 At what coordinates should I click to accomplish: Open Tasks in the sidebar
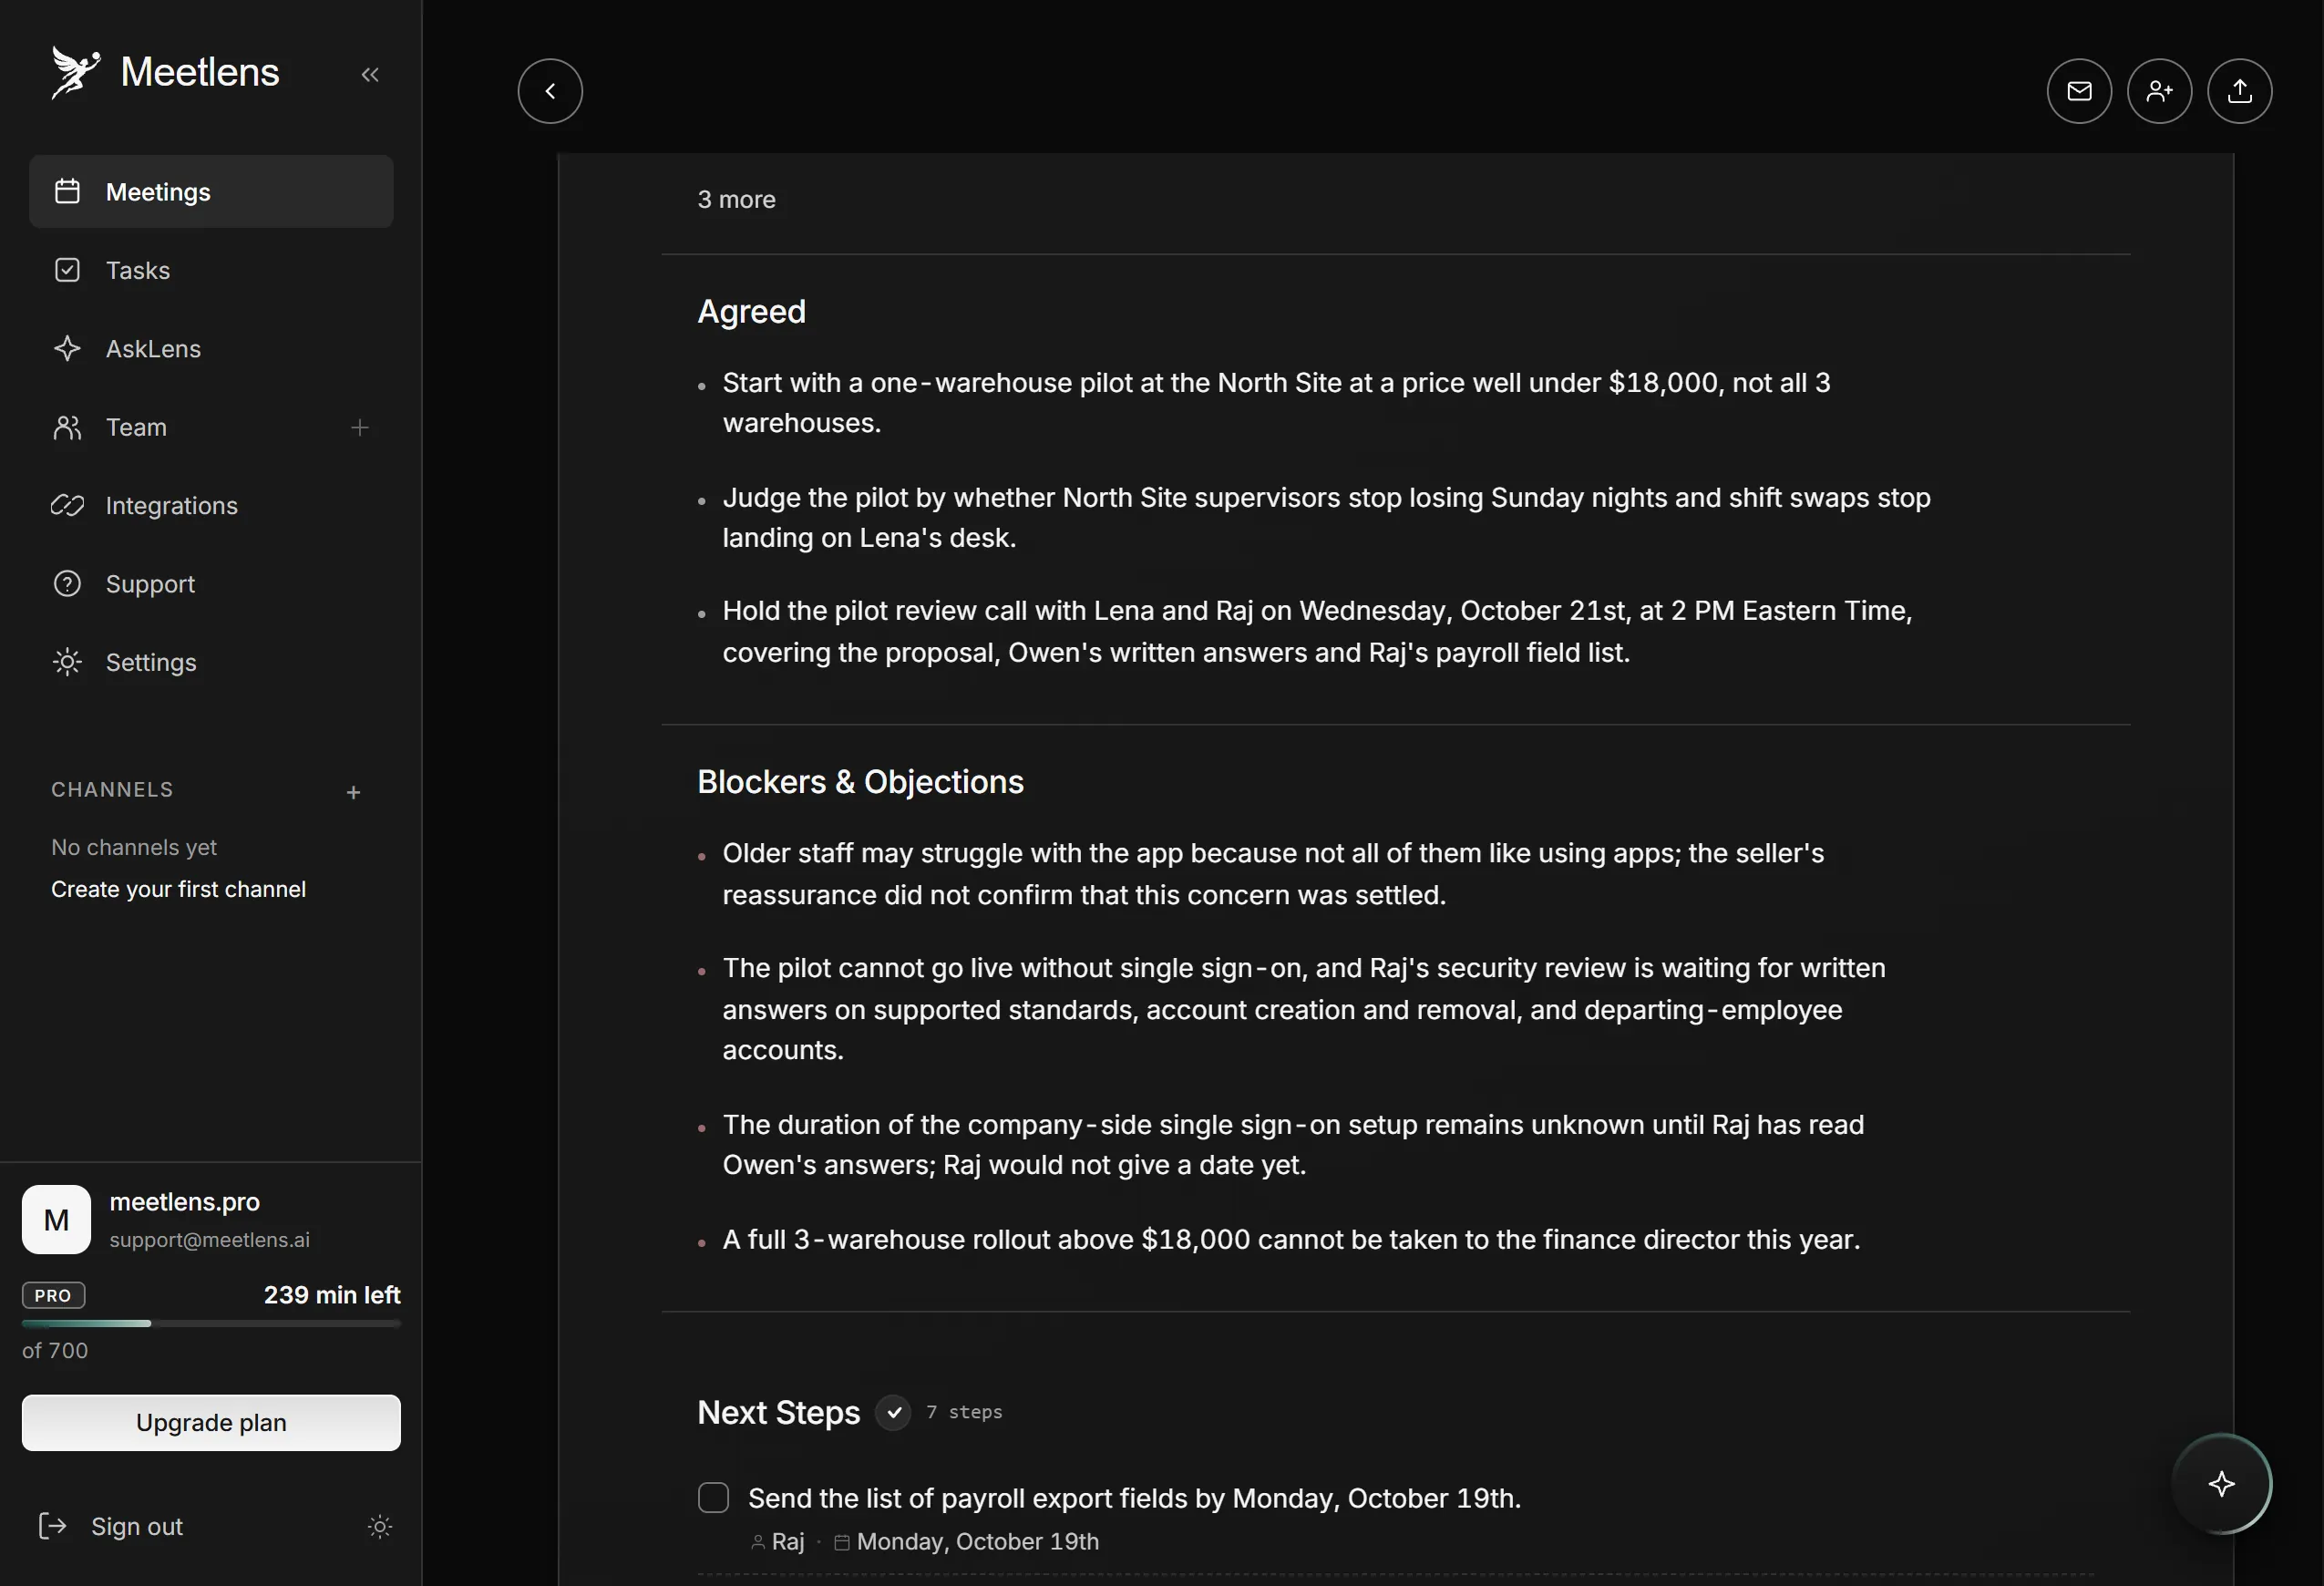click(x=211, y=270)
